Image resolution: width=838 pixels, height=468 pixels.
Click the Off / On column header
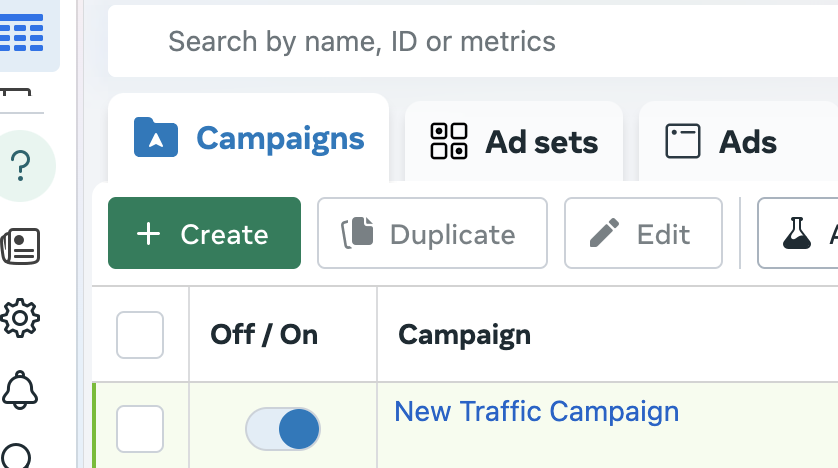[264, 334]
